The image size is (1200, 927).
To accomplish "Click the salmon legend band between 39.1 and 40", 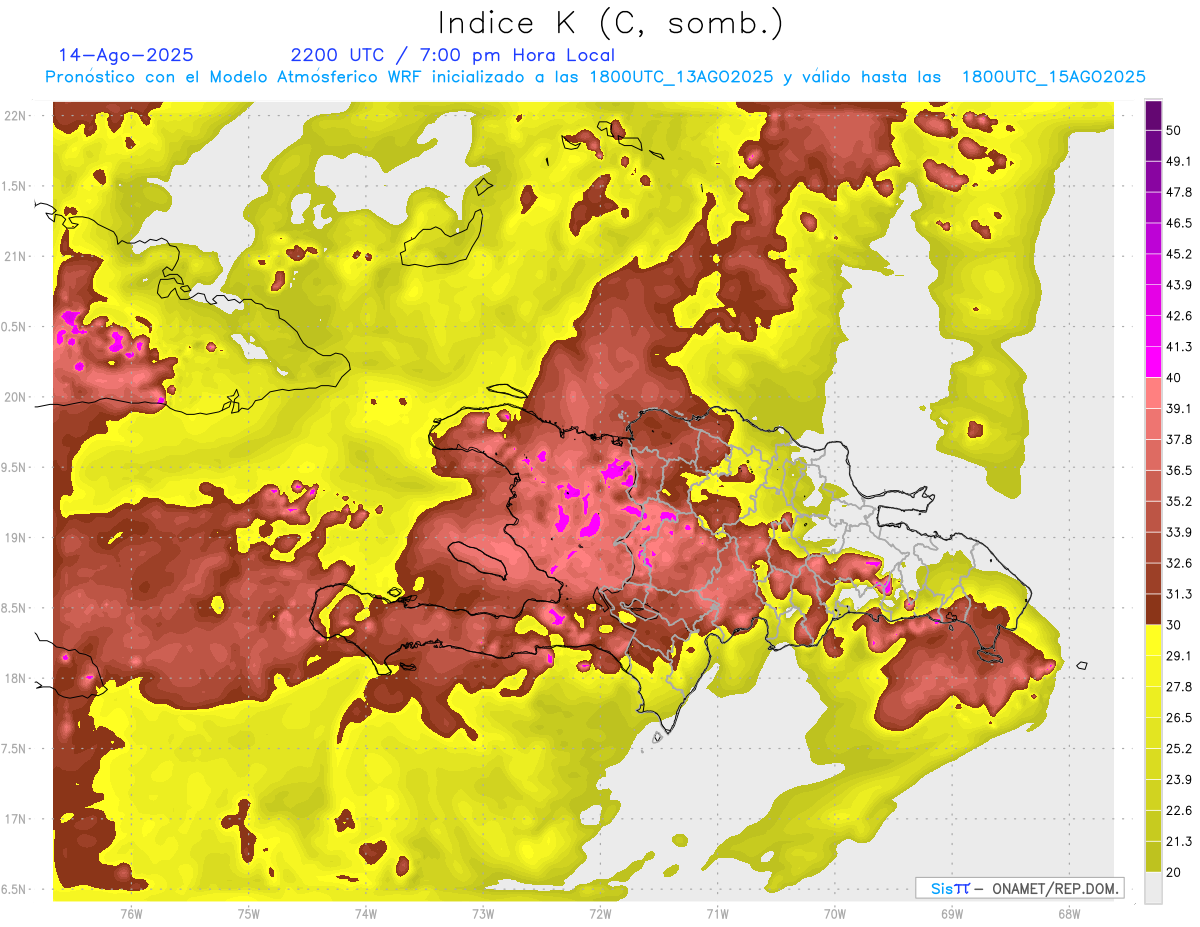I will tap(1153, 393).
